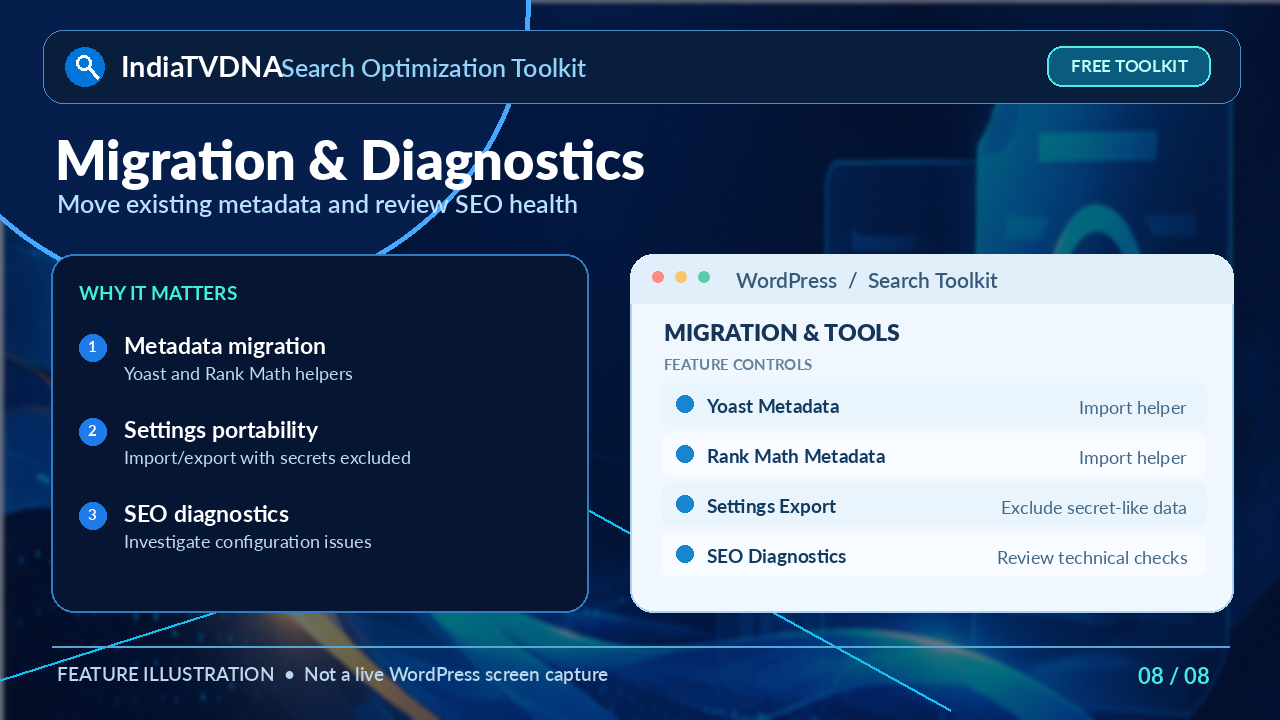Click the 08 / 08 page counter
The height and width of the screenshot is (720, 1280).
point(1174,676)
